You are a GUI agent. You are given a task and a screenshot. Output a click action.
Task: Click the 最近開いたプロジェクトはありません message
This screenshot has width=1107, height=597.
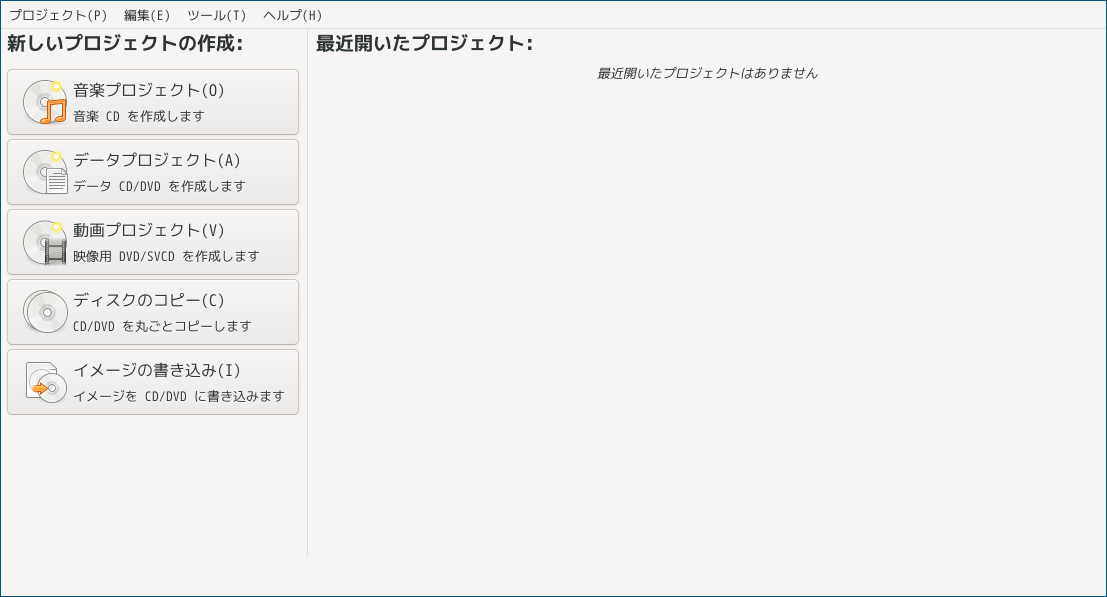(708, 73)
